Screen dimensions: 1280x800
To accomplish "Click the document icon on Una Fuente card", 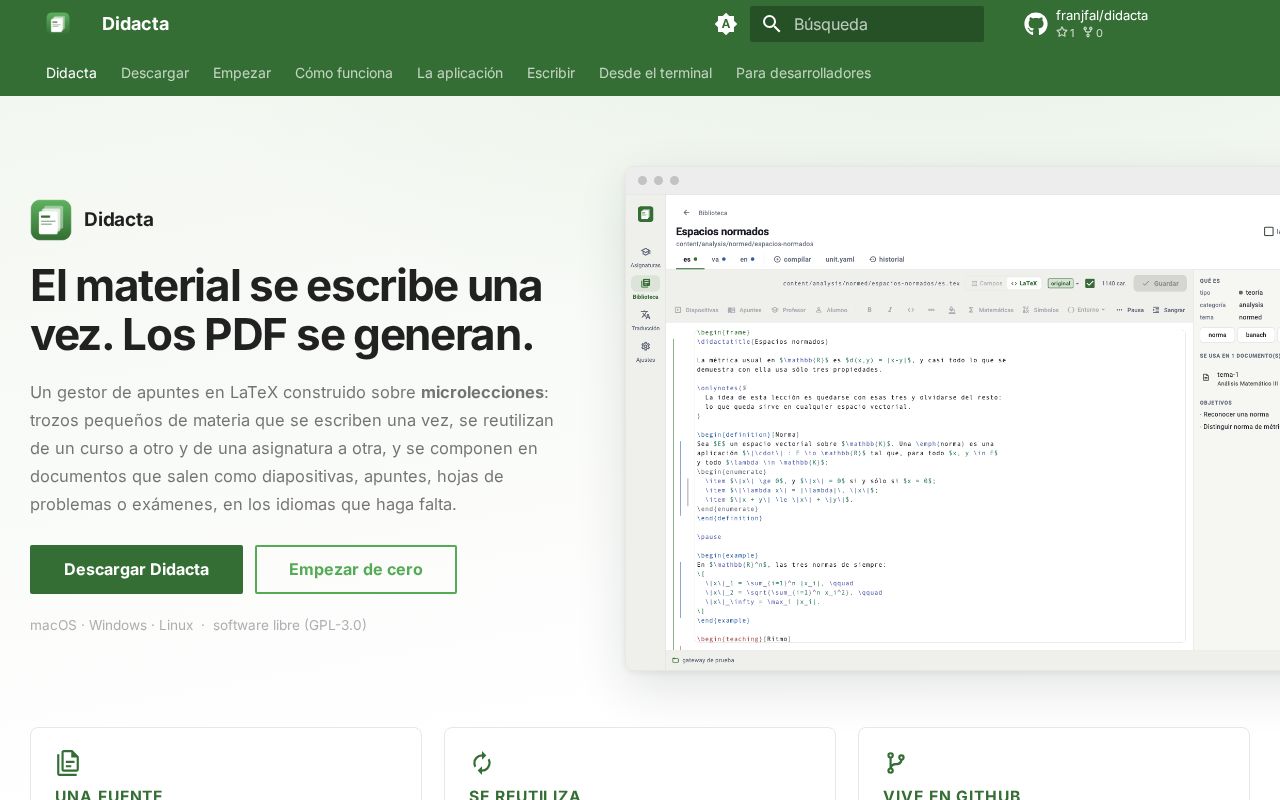I will (x=68, y=763).
